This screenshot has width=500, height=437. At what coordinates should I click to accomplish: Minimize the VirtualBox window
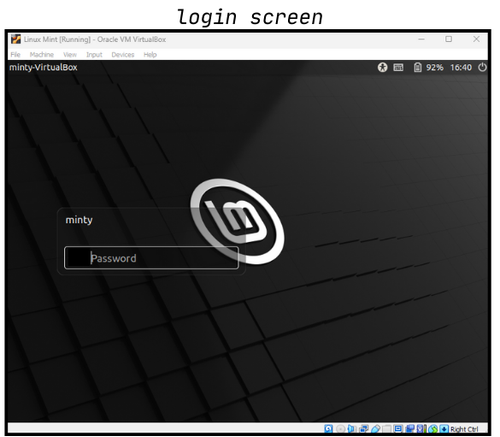coord(421,39)
